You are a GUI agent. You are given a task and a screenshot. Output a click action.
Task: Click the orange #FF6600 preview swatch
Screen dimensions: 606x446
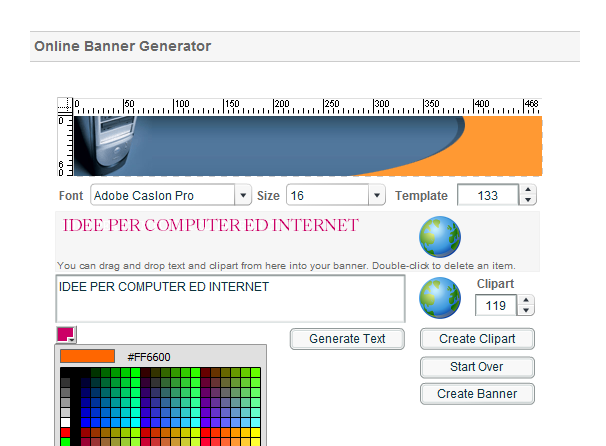click(x=87, y=356)
